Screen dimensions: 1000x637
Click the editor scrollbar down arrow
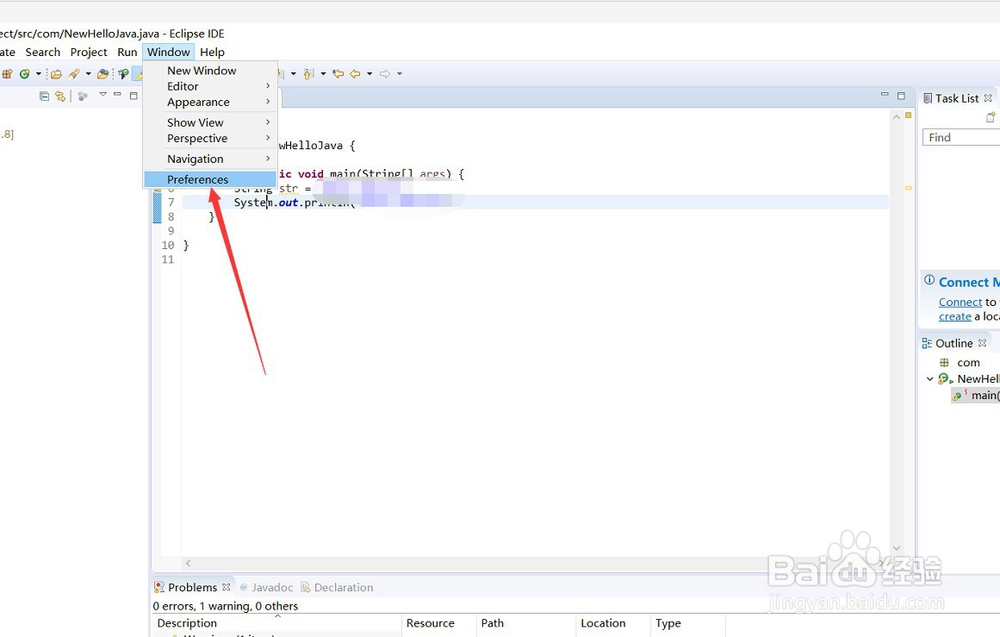(896, 548)
